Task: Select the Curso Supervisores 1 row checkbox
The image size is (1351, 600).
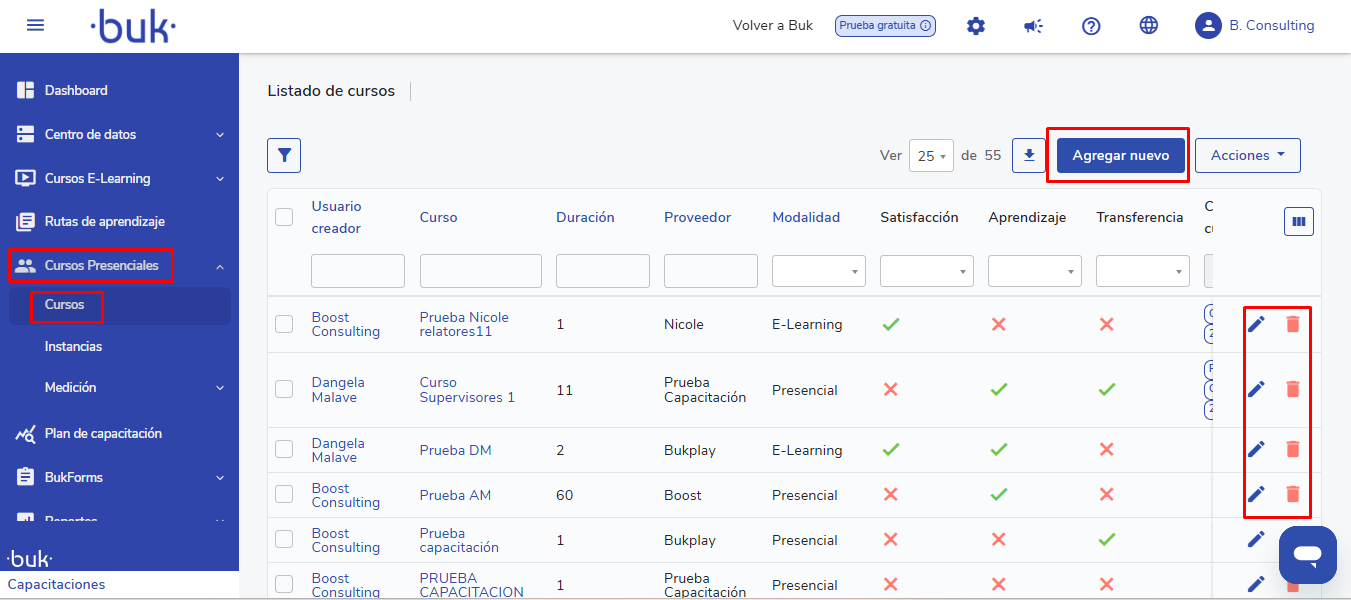Action: click(284, 389)
